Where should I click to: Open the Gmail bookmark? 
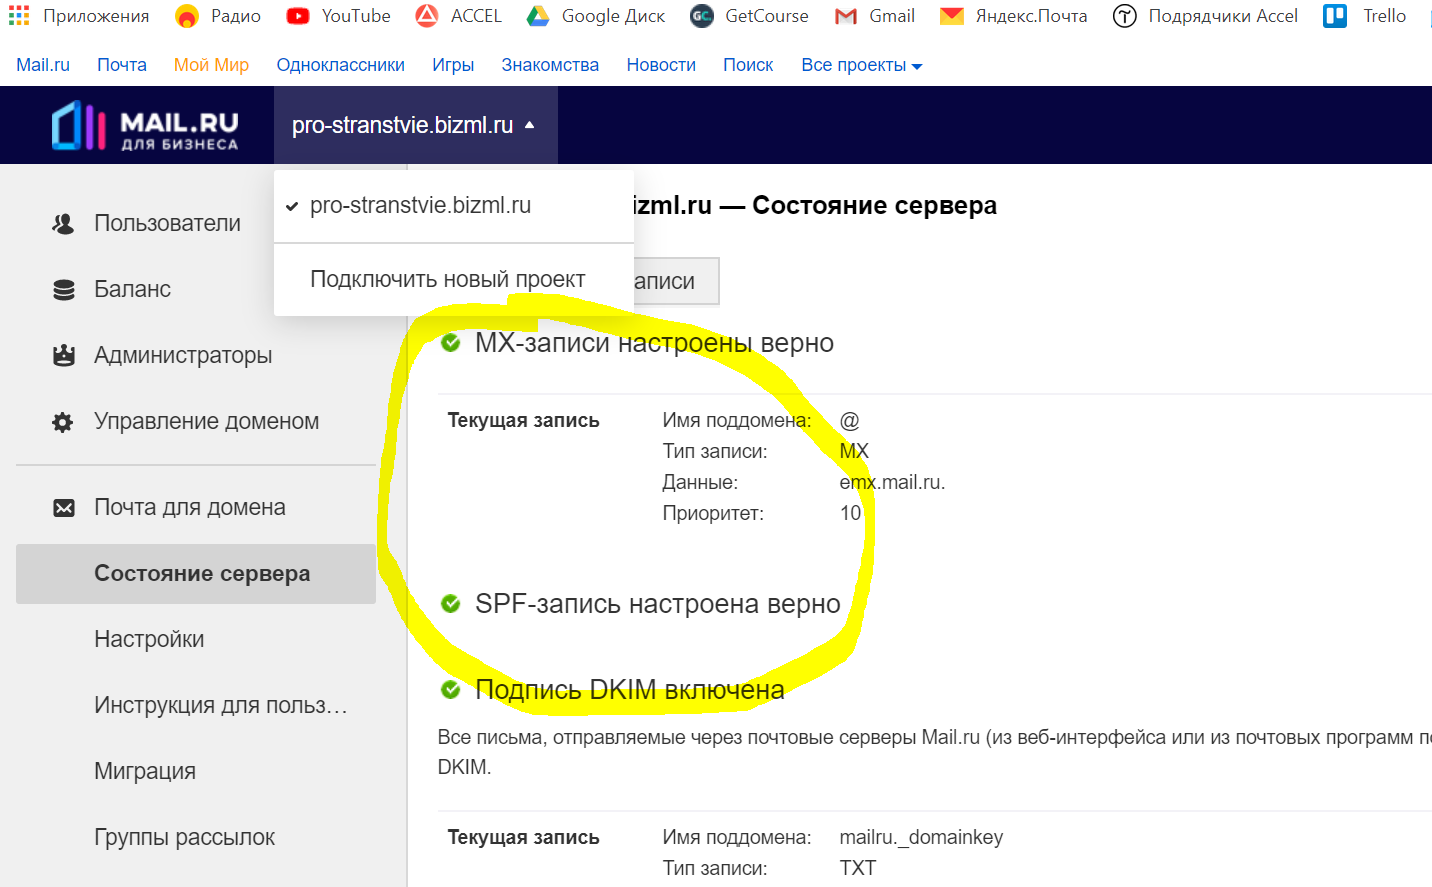(x=875, y=16)
